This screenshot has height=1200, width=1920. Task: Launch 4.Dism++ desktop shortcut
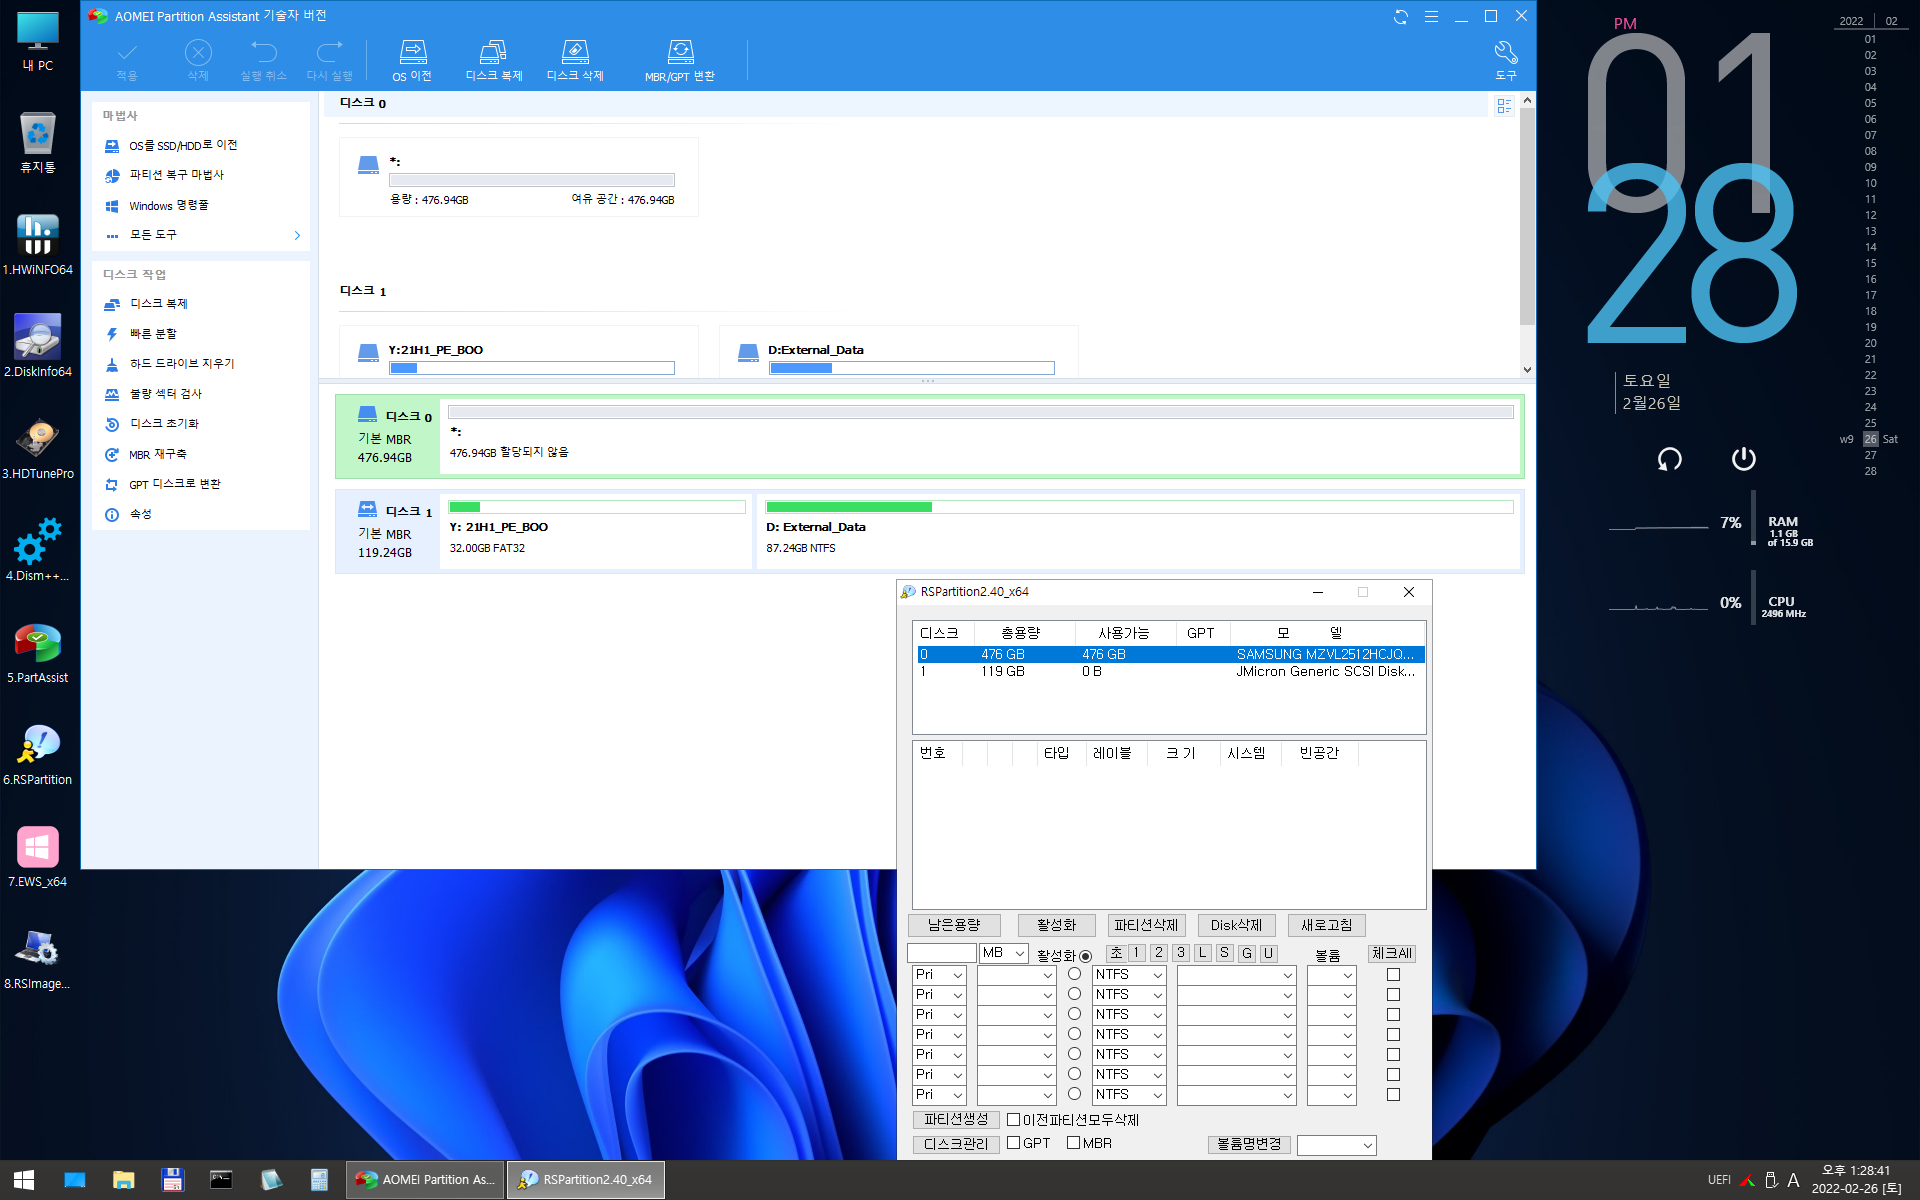[x=38, y=551]
